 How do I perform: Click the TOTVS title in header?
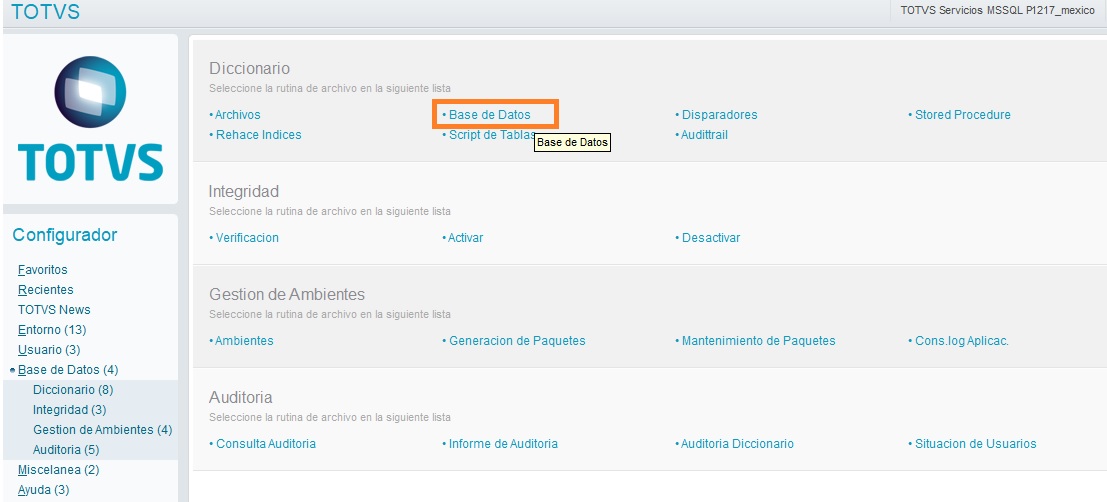46,12
